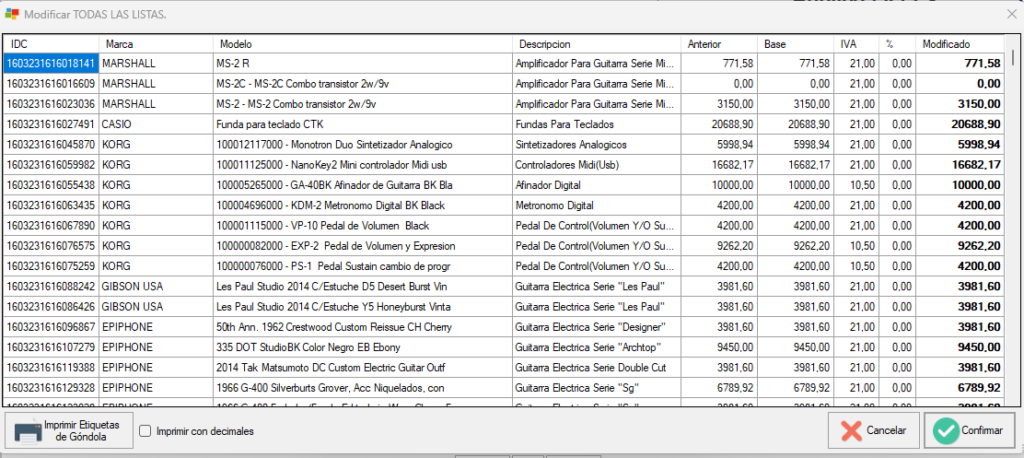Click IDC cell 160323161688242
Image resolution: width=1024 pixels, height=458 pixels.
51,286
